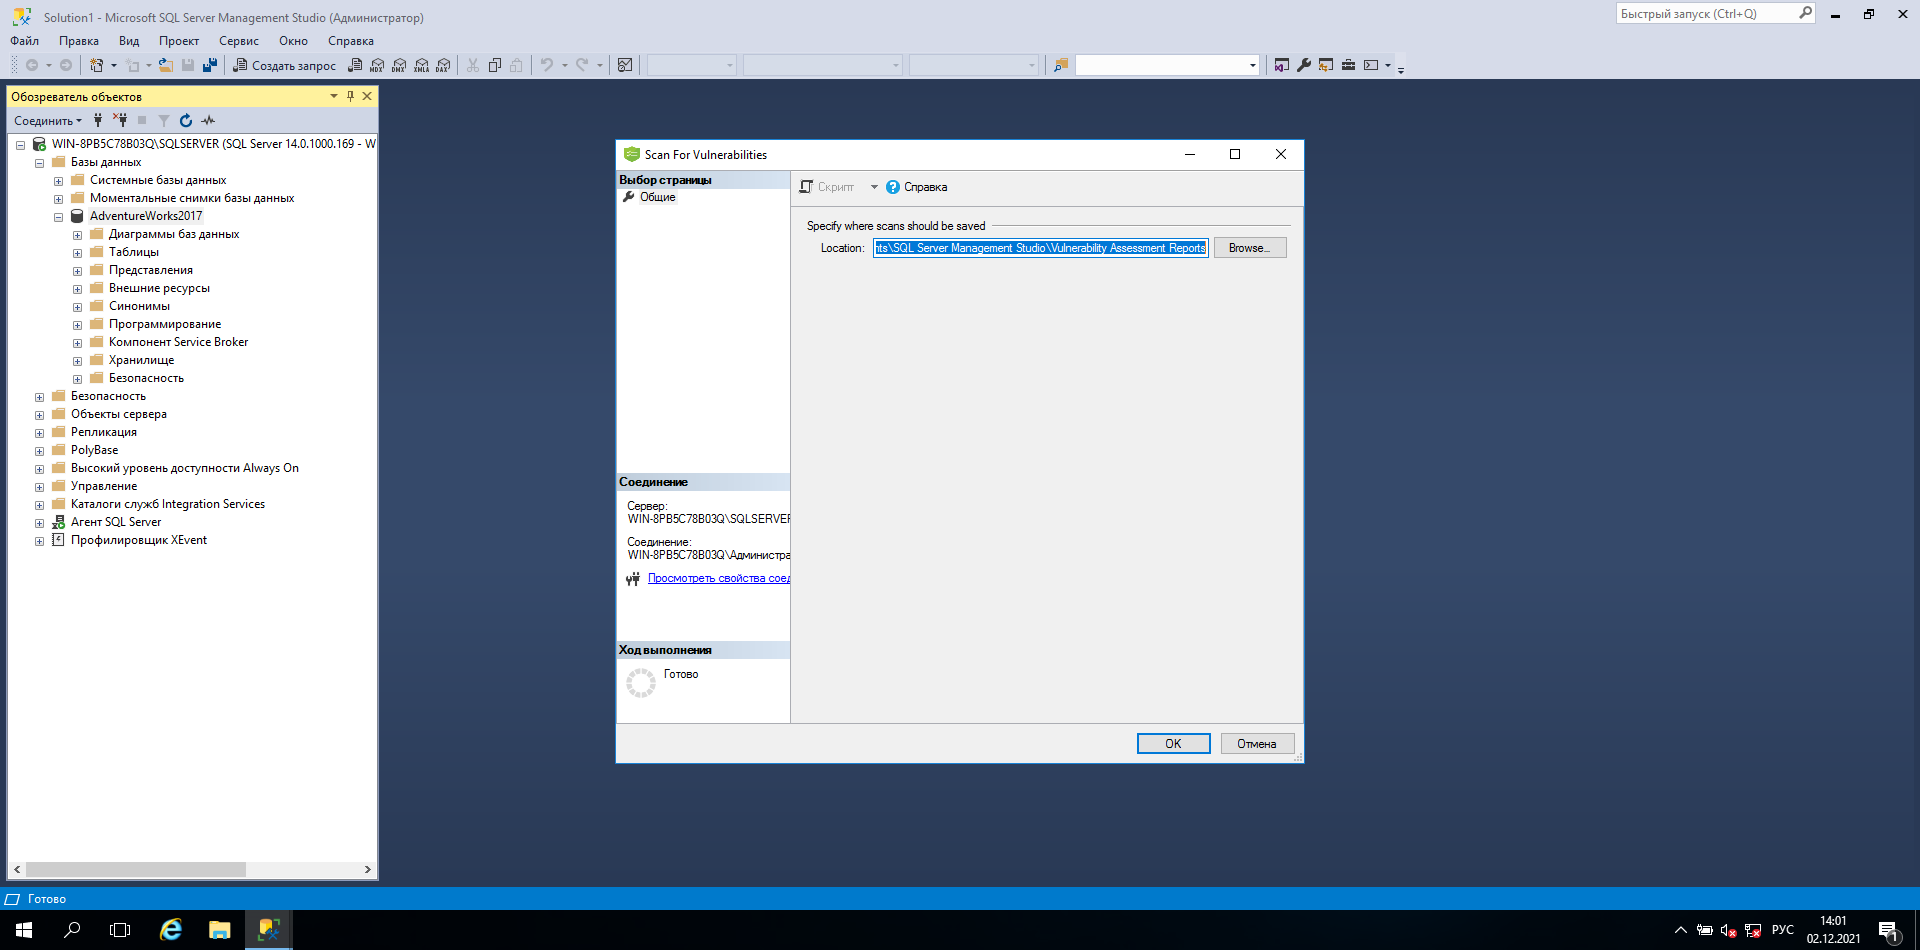Click the quick launch search magnifier

coord(1805,13)
